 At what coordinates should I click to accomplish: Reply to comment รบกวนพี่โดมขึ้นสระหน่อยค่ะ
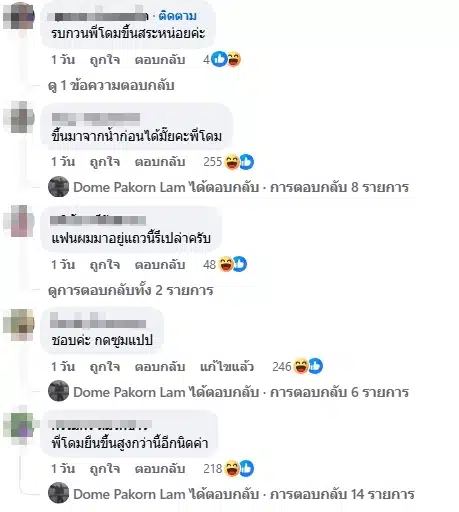tap(160, 60)
